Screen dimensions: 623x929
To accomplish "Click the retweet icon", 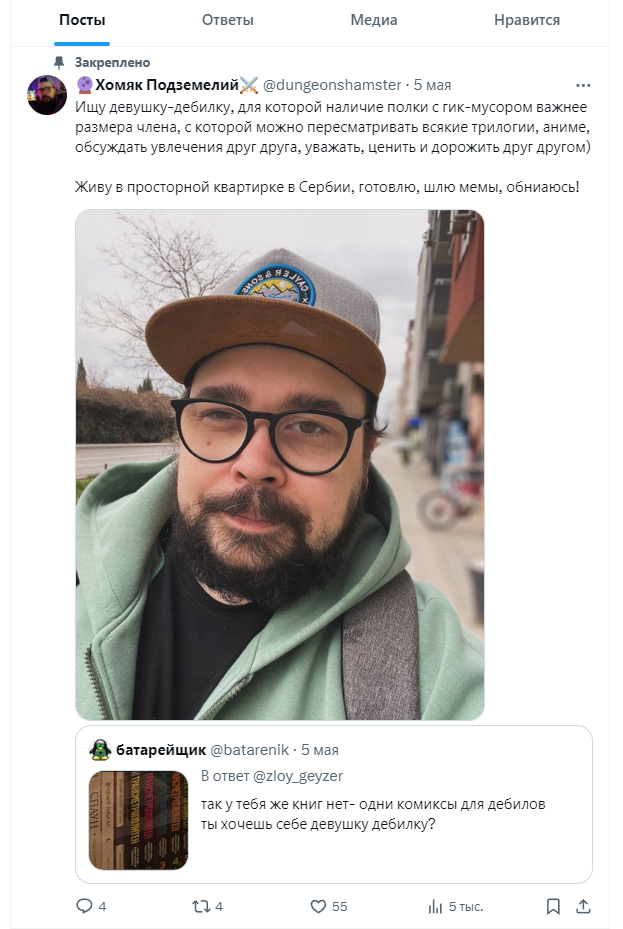I will click(201, 906).
